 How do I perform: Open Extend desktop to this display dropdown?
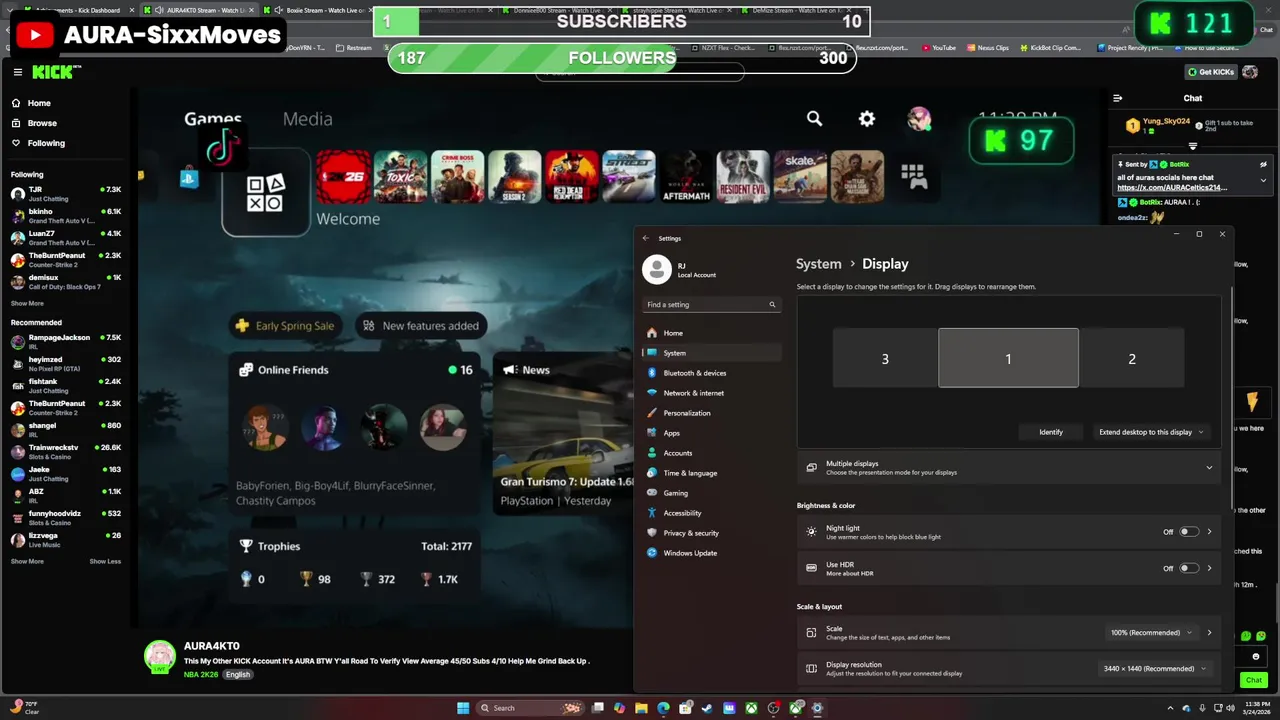click(x=1151, y=432)
